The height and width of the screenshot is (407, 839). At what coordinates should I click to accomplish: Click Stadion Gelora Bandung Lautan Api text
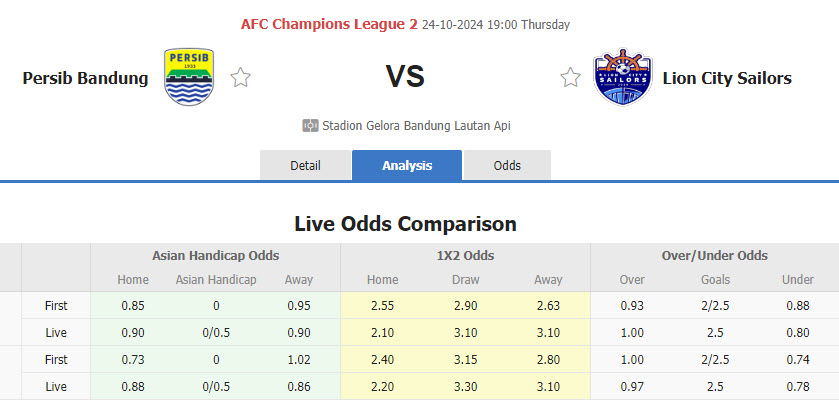point(416,126)
